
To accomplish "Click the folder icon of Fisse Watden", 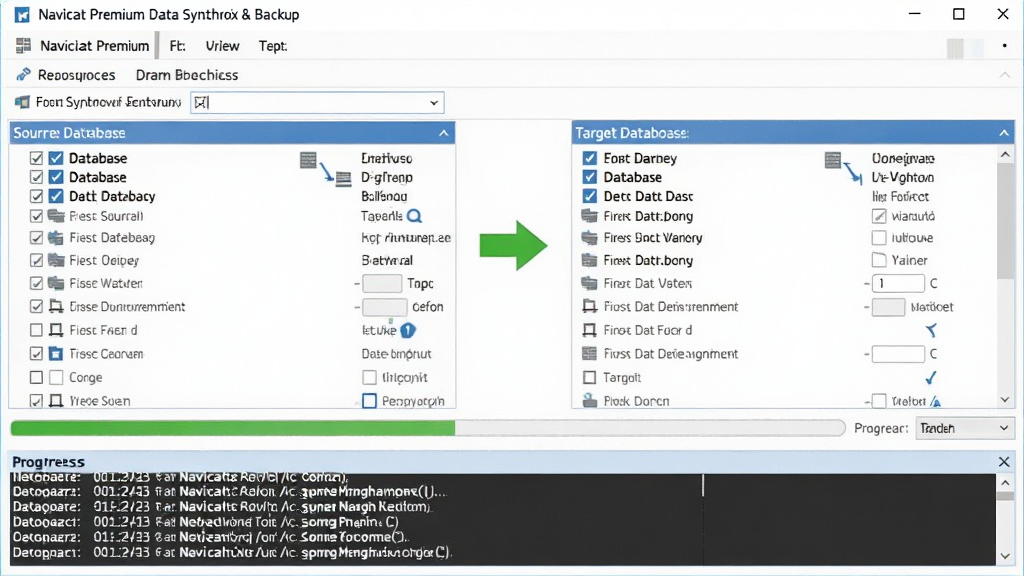I will pos(56,283).
